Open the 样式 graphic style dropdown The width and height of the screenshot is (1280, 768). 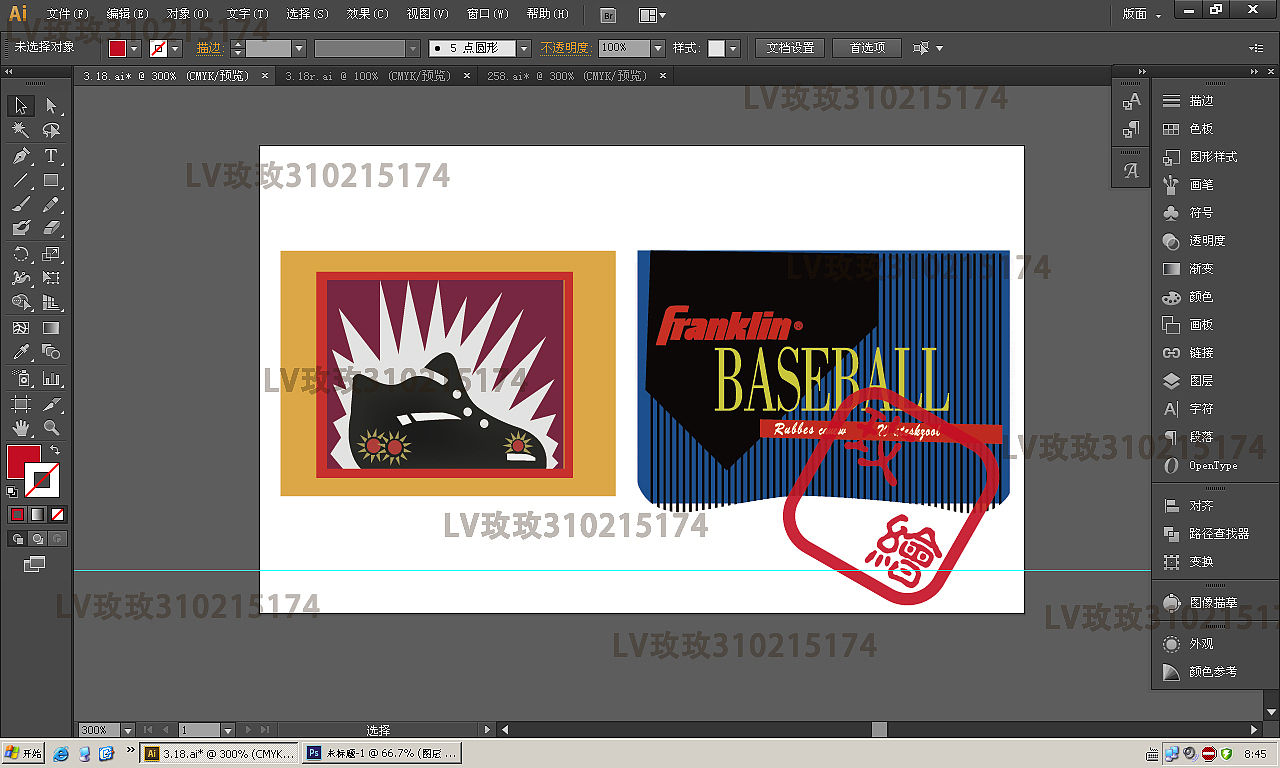point(732,48)
